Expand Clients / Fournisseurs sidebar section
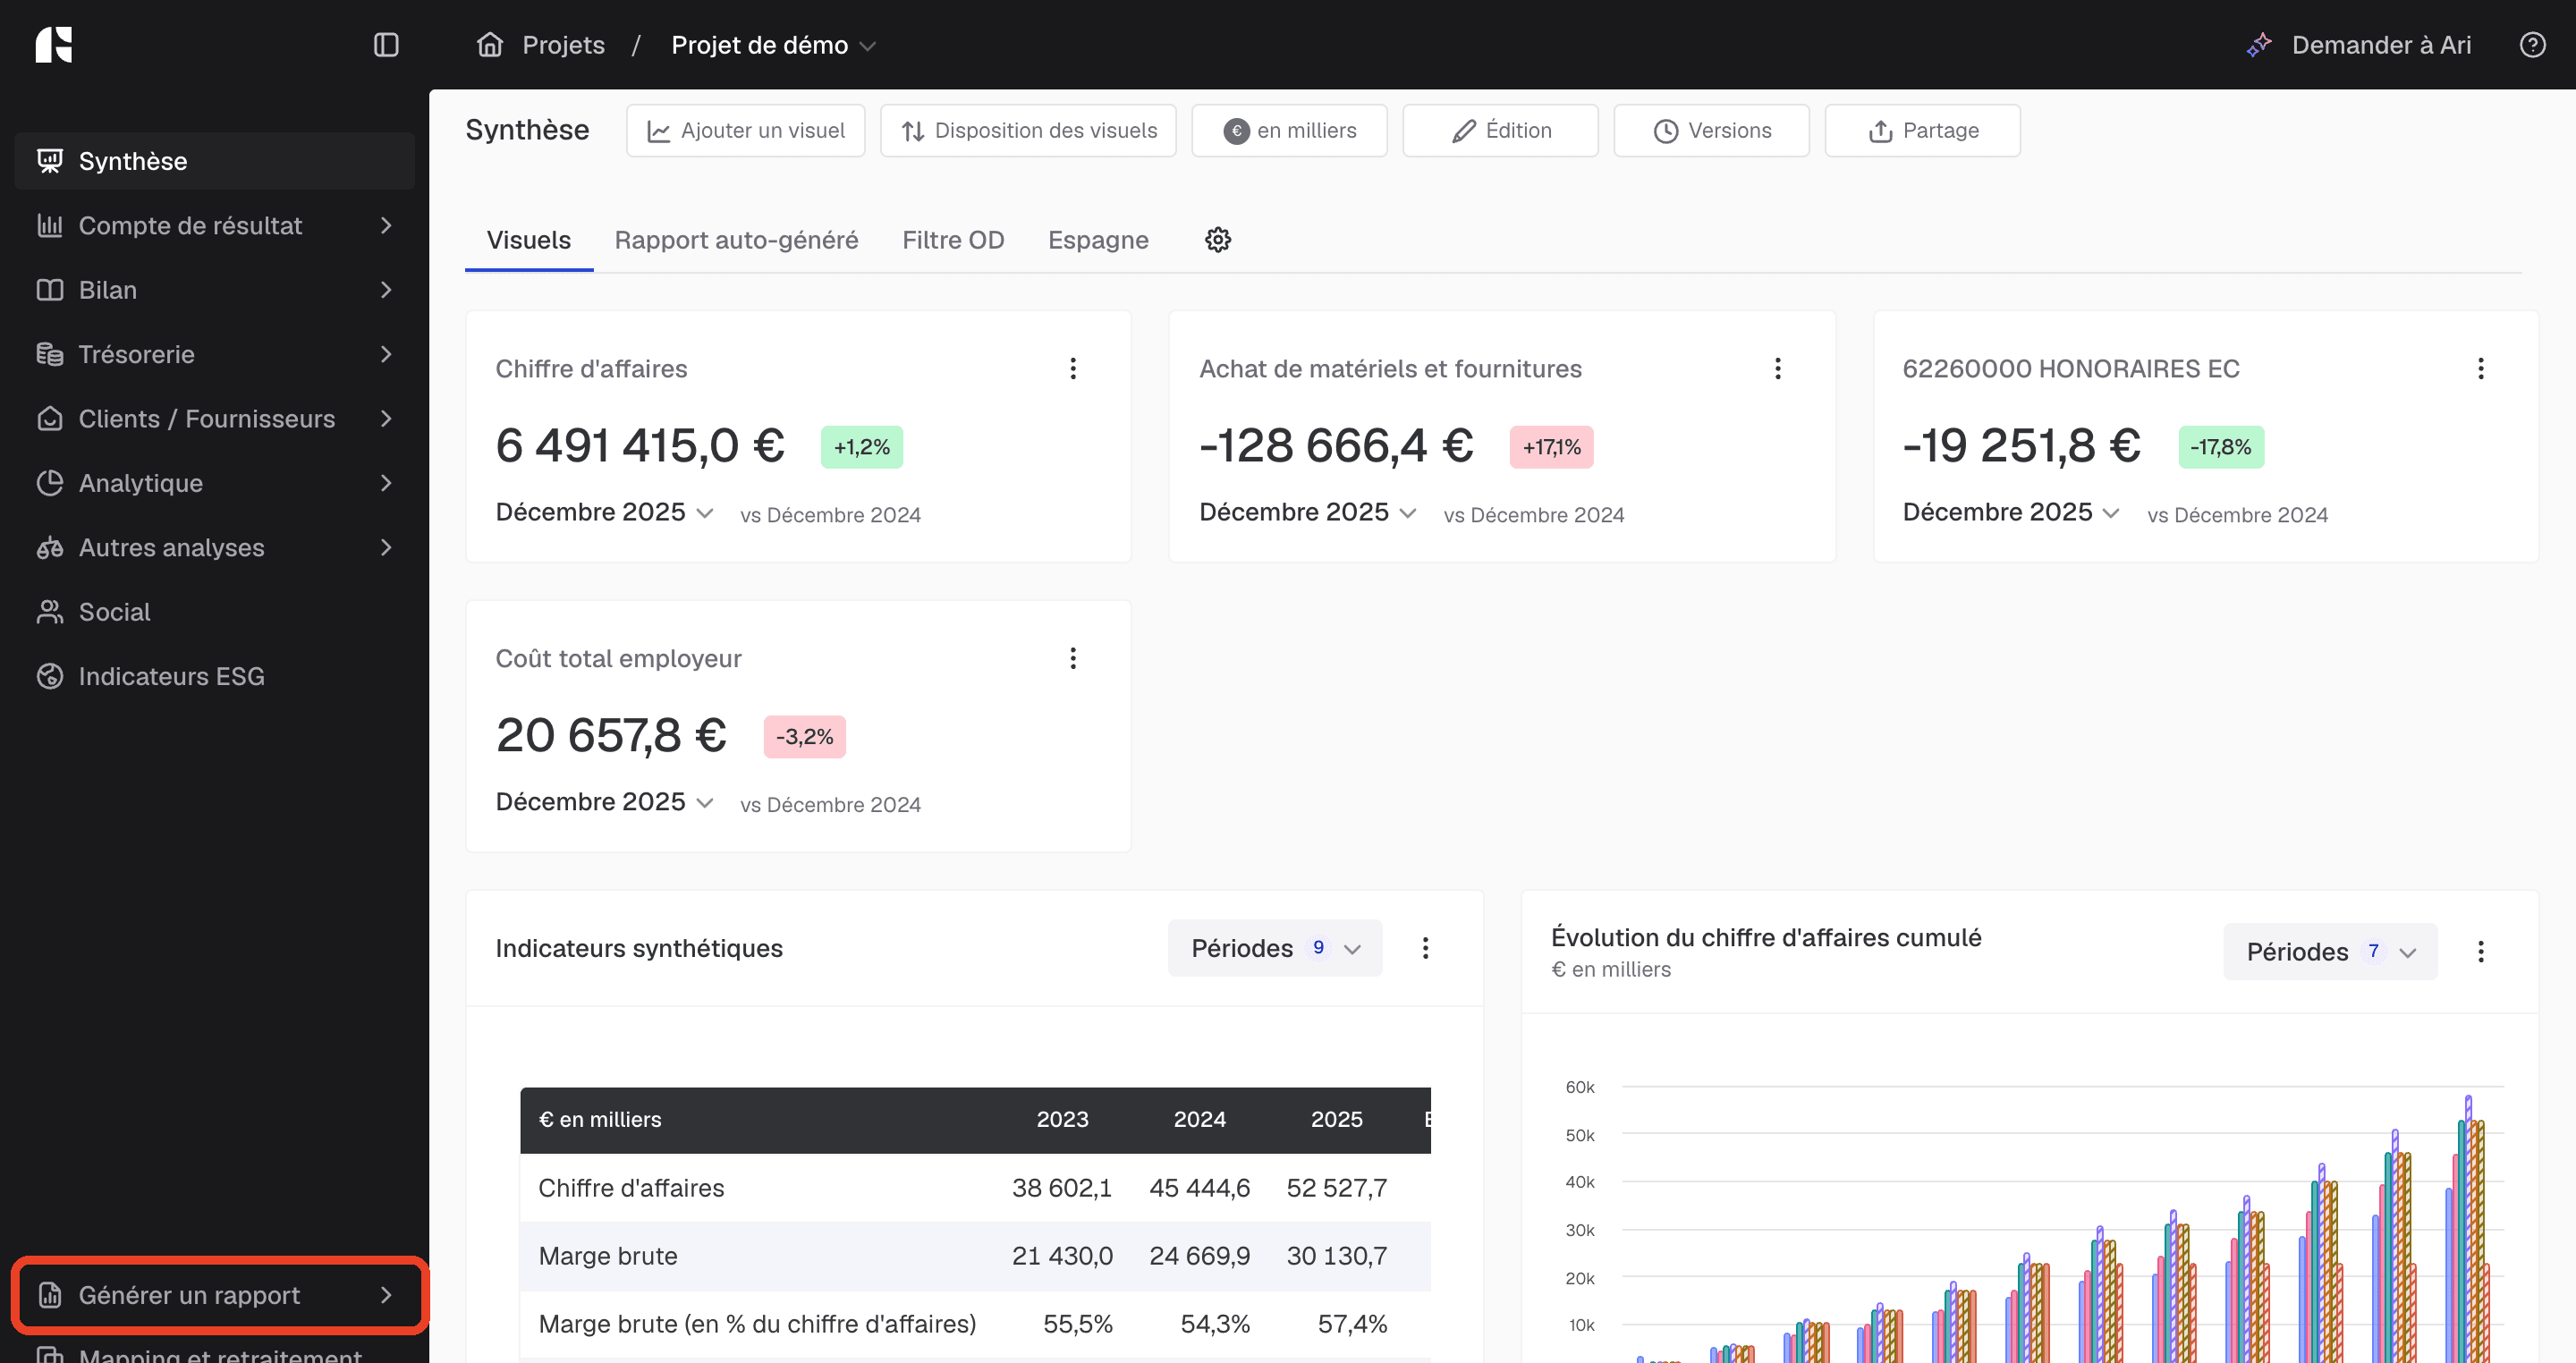Viewport: 2576px width, 1363px height. pyautogui.click(x=214, y=419)
